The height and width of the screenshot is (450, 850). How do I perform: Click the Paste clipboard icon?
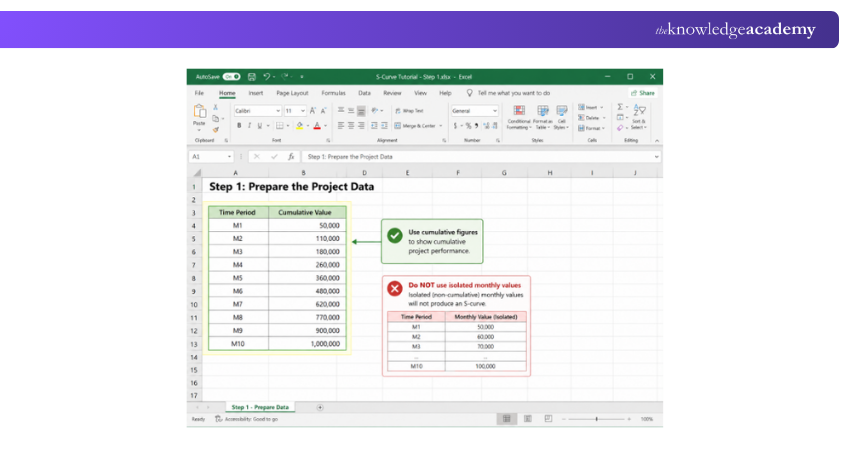tap(199, 111)
